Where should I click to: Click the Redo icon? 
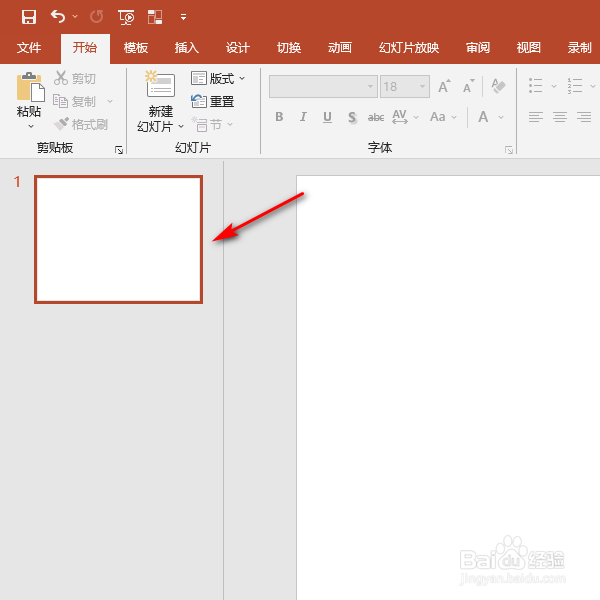[96, 17]
